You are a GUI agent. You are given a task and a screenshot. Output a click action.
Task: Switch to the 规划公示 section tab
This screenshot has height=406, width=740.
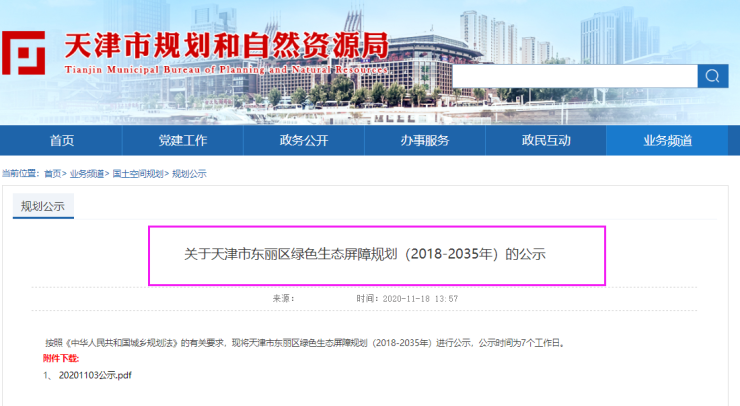pyautogui.click(x=43, y=207)
